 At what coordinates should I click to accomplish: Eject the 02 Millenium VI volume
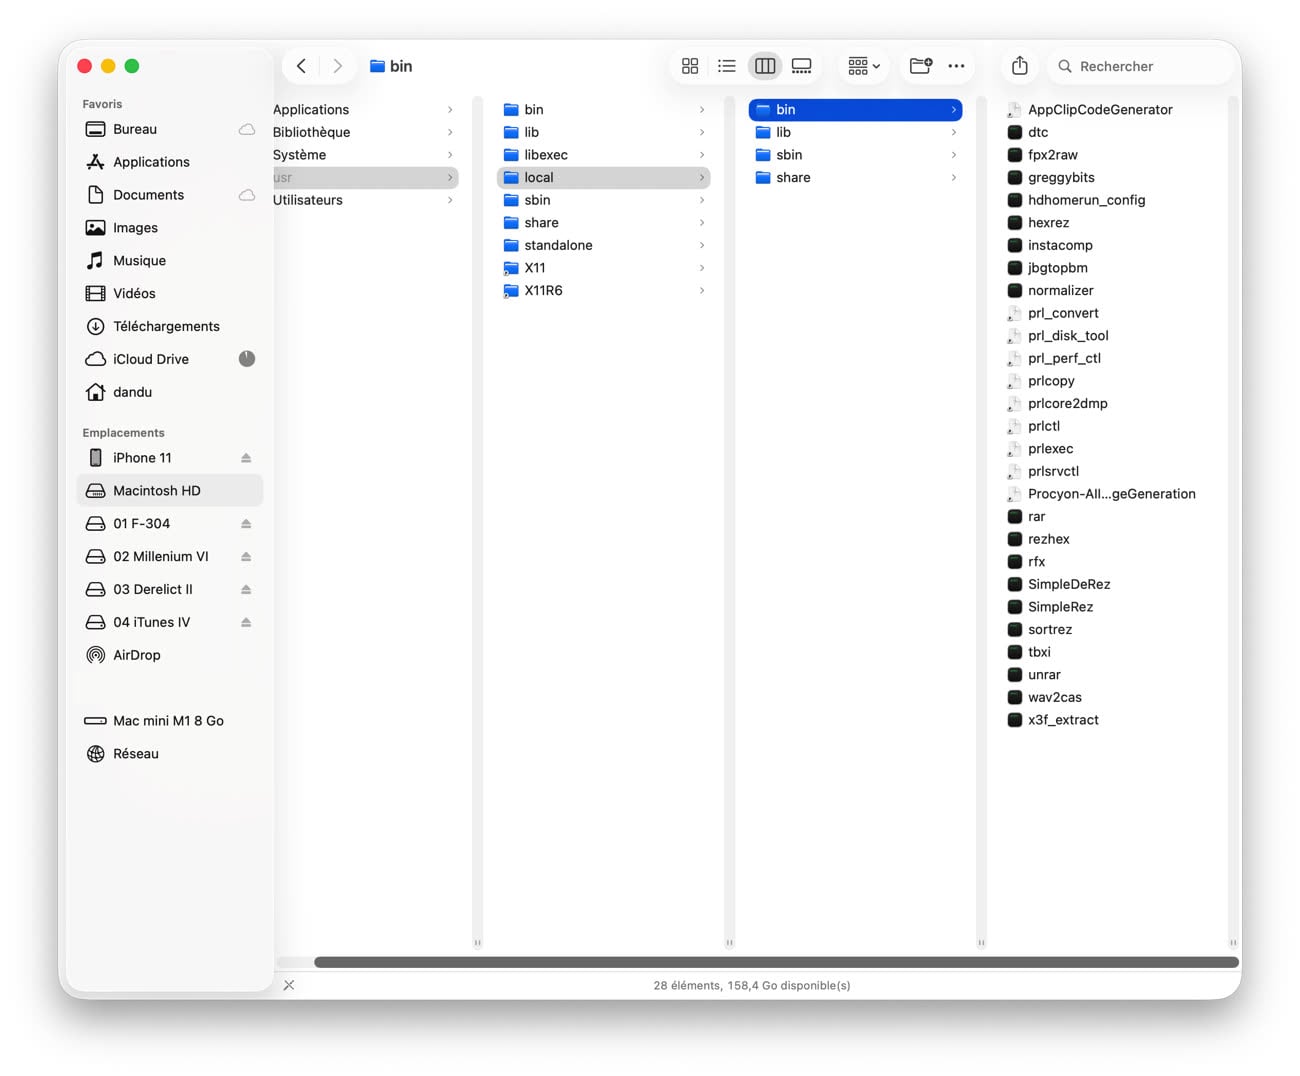tap(246, 557)
